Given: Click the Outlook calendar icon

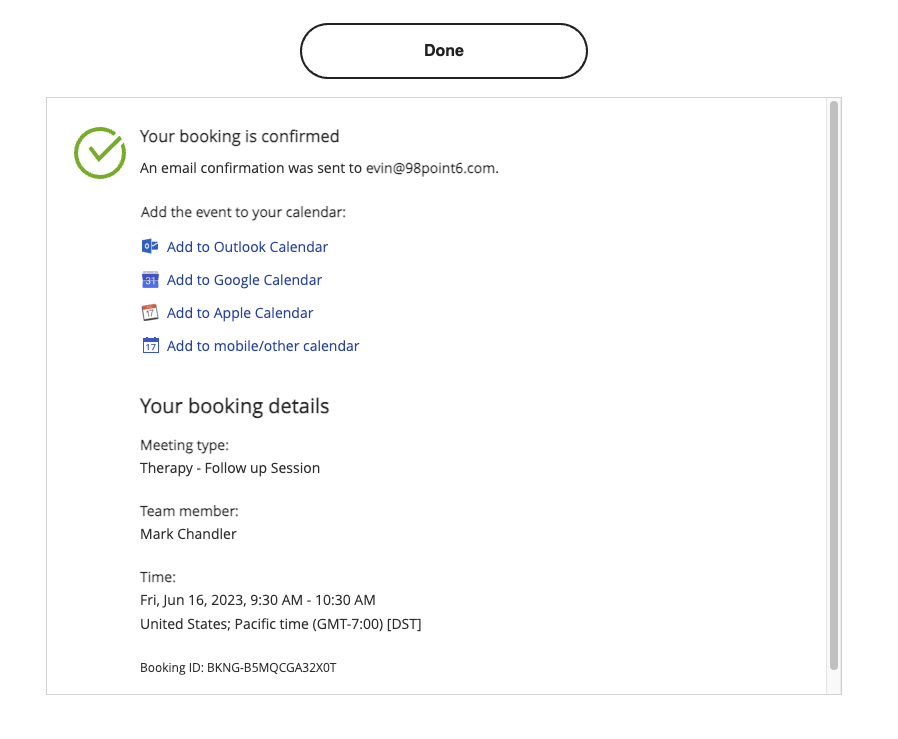Looking at the screenshot, I should pos(150,246).
